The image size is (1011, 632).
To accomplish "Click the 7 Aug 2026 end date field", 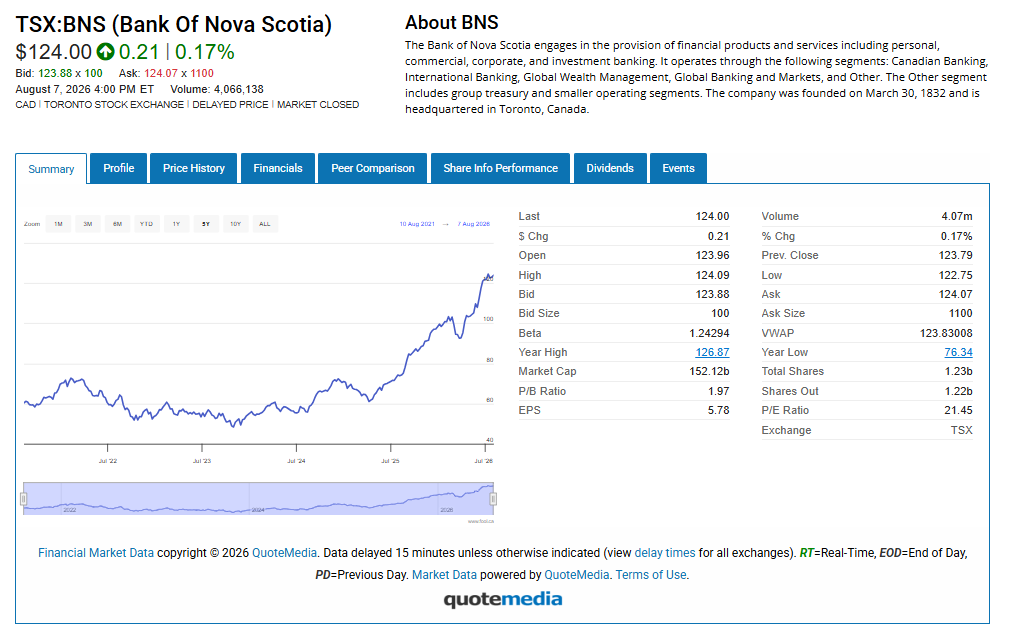I will pyautogui.click(x=474, y=224).
